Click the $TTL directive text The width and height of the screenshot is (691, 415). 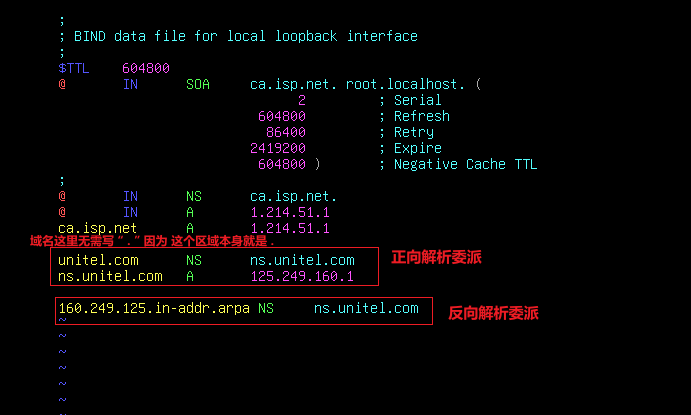[x=74, y=68]
